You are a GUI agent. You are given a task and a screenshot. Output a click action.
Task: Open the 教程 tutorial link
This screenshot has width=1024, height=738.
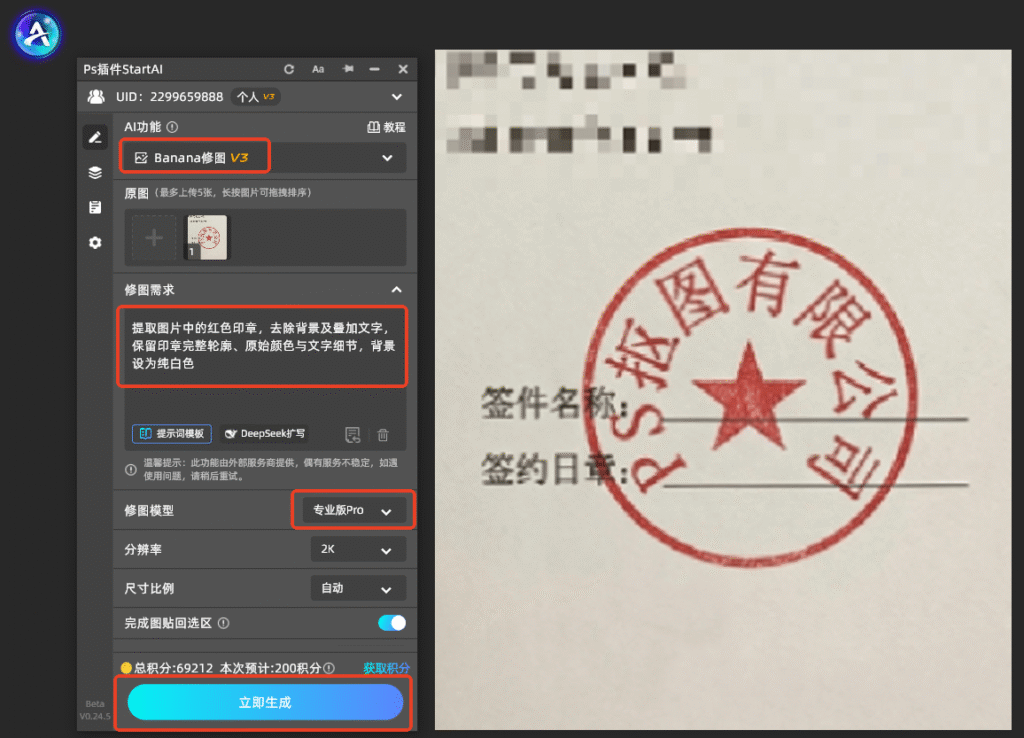[386, 127]
